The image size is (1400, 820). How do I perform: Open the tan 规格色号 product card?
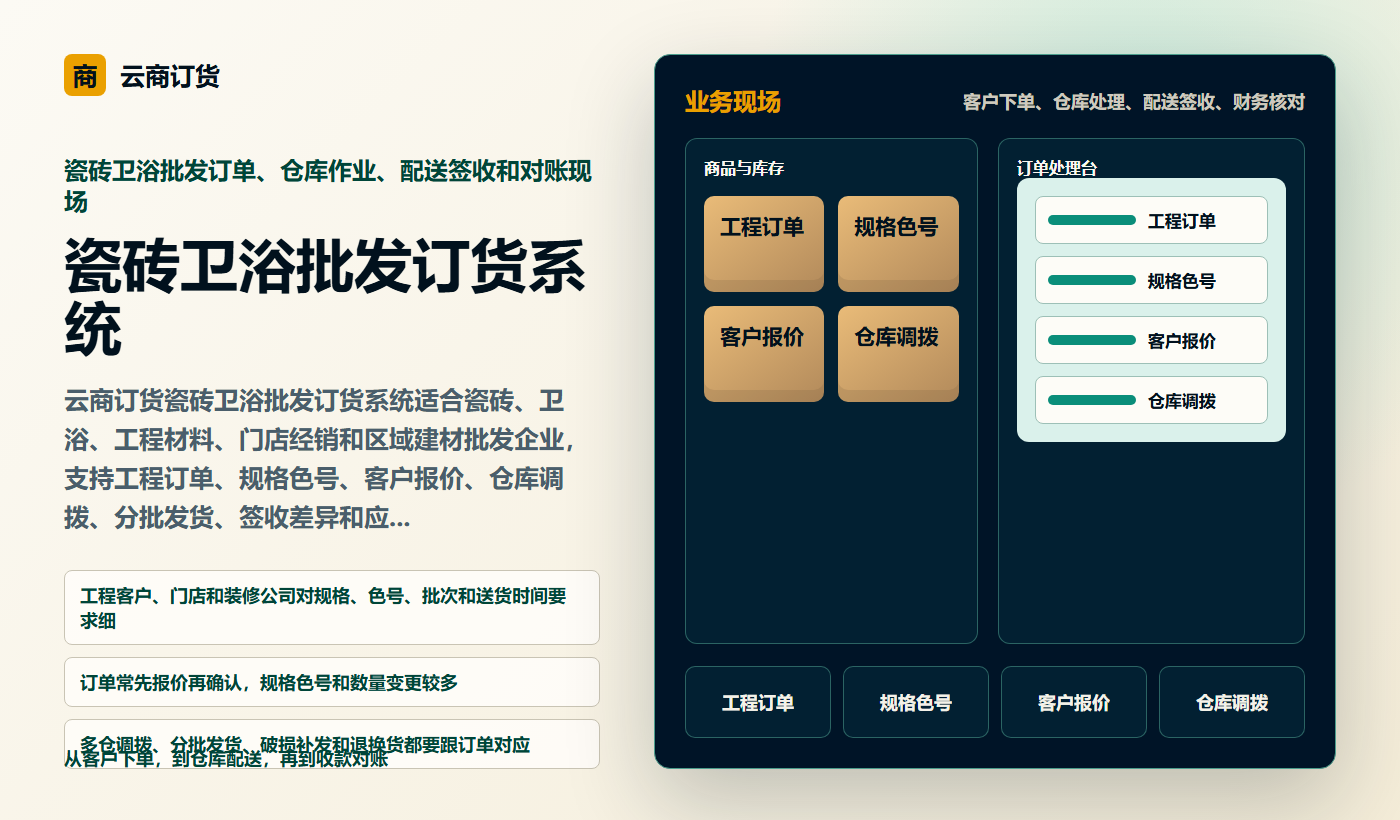[x=898, y=244]
